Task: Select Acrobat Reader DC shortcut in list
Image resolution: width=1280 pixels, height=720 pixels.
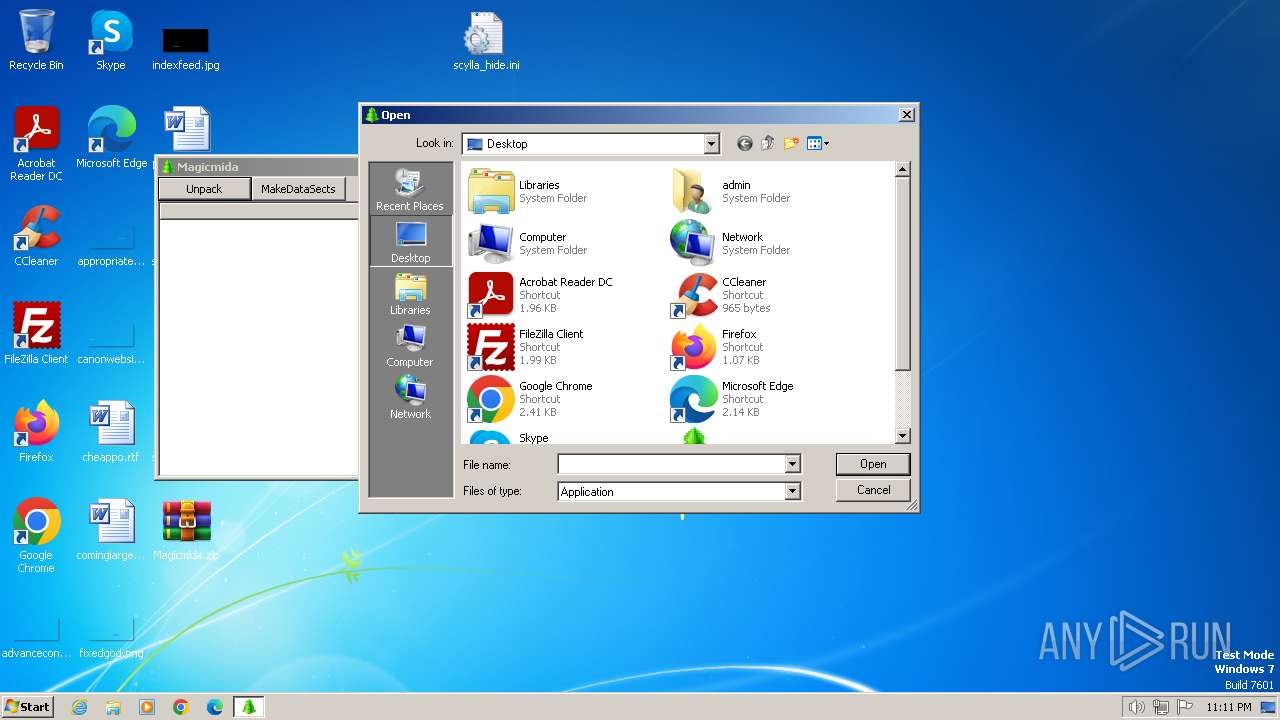Action: [541, 295]
